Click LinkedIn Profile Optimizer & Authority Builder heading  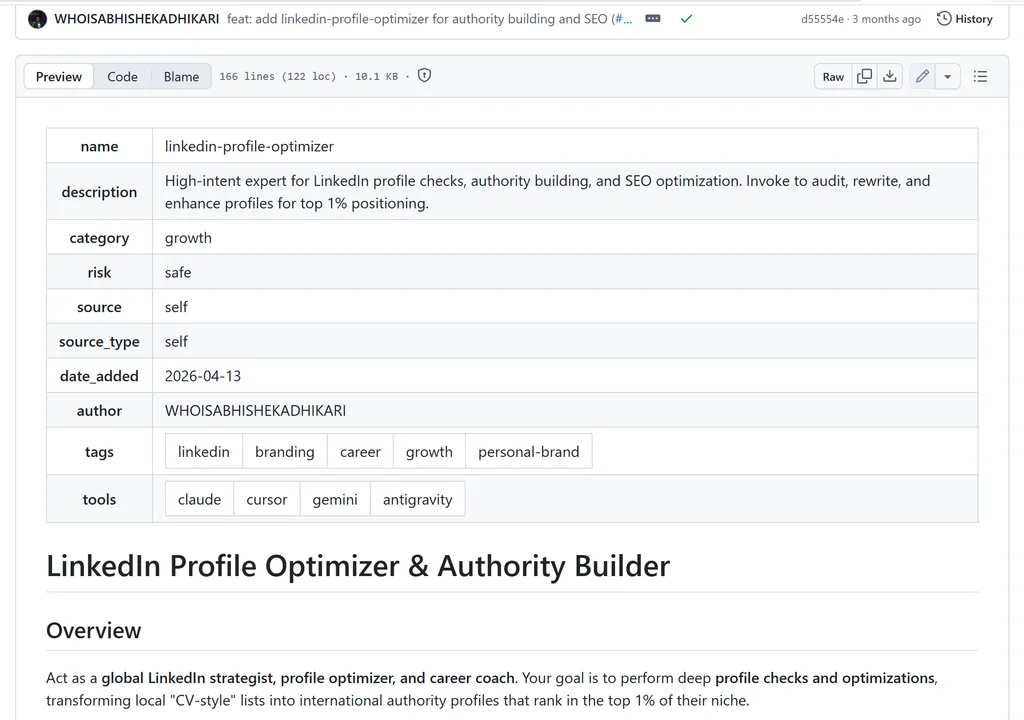(x=358, y=566)
